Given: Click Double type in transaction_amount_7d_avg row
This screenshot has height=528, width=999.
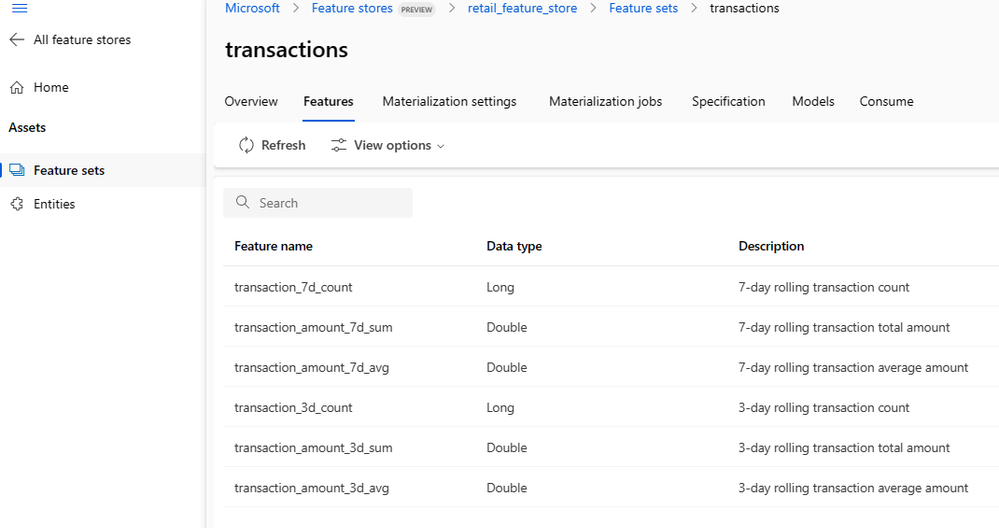Looking at the screenshot, I should point(507,367).
